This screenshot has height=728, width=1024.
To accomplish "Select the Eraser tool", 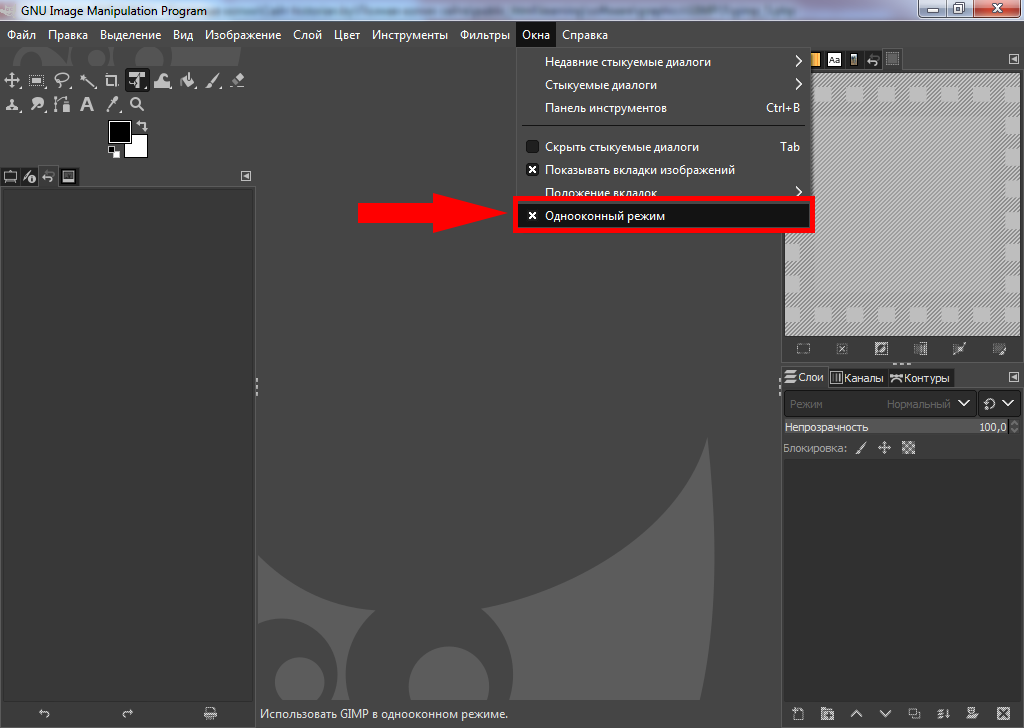I will (x=237, y=81).
